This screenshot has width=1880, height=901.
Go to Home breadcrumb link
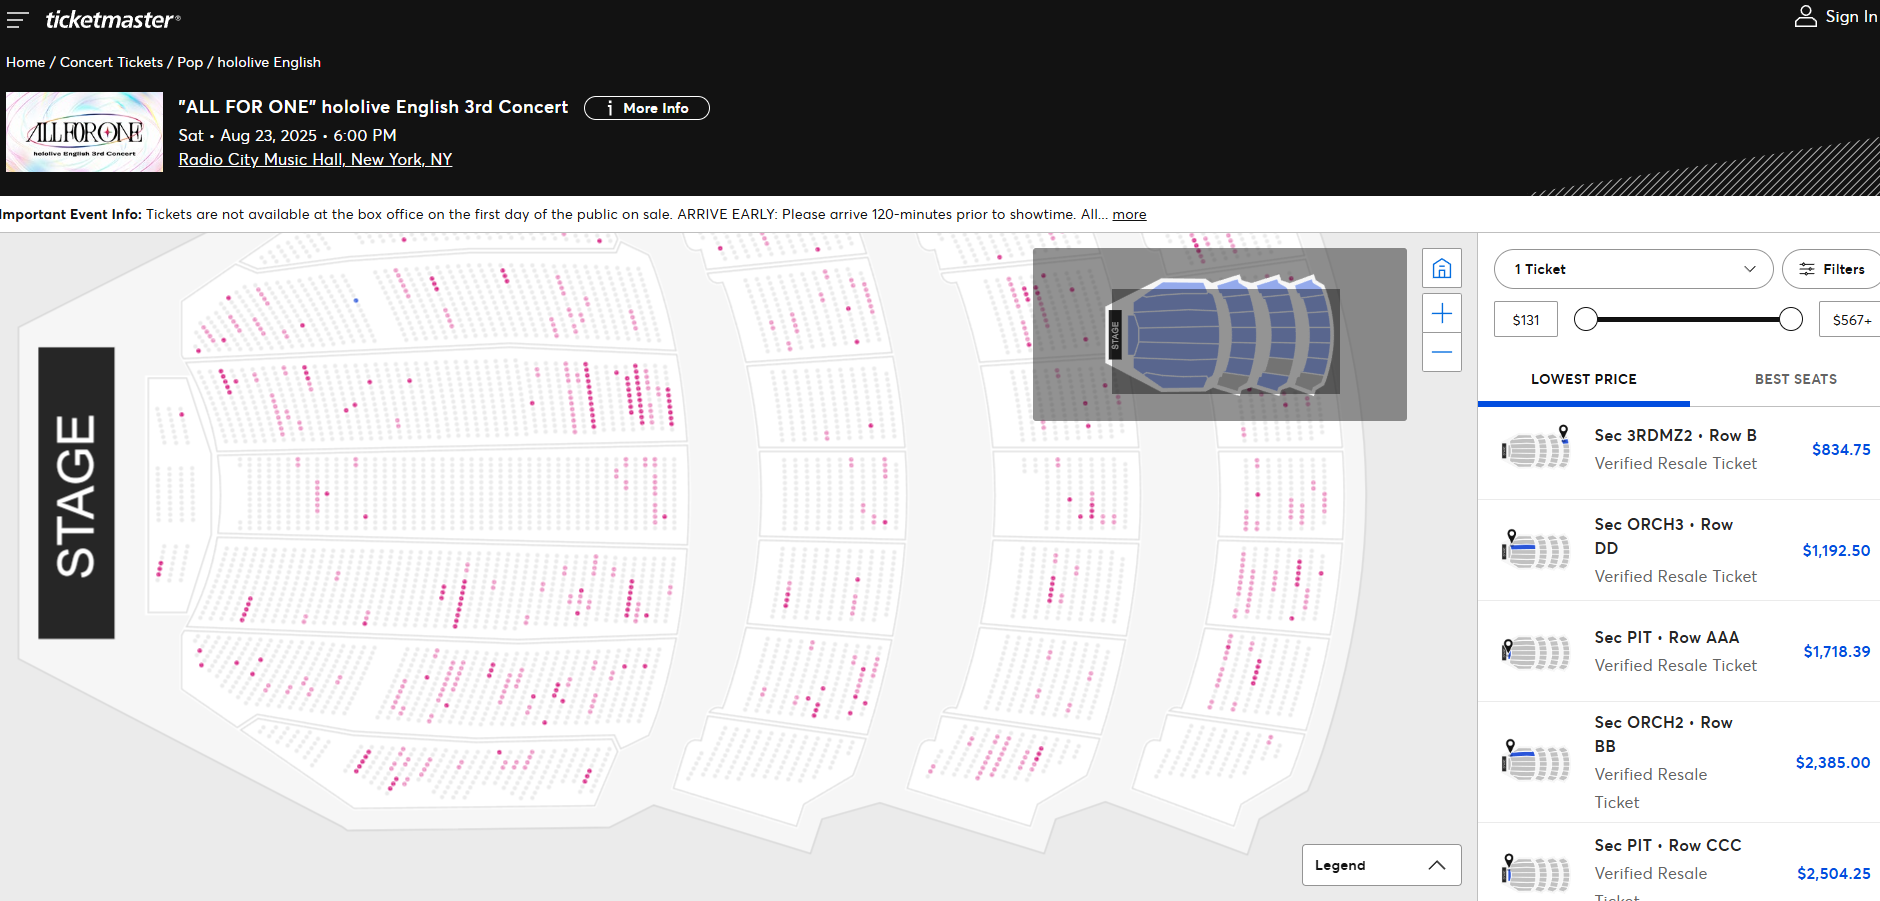tap(26, 62)
